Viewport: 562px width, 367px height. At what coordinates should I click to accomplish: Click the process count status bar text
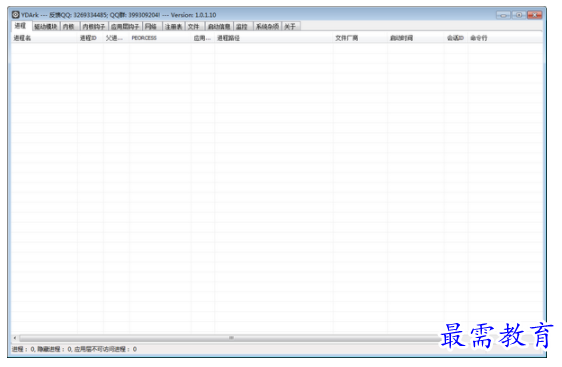click(x=74, y=349)
